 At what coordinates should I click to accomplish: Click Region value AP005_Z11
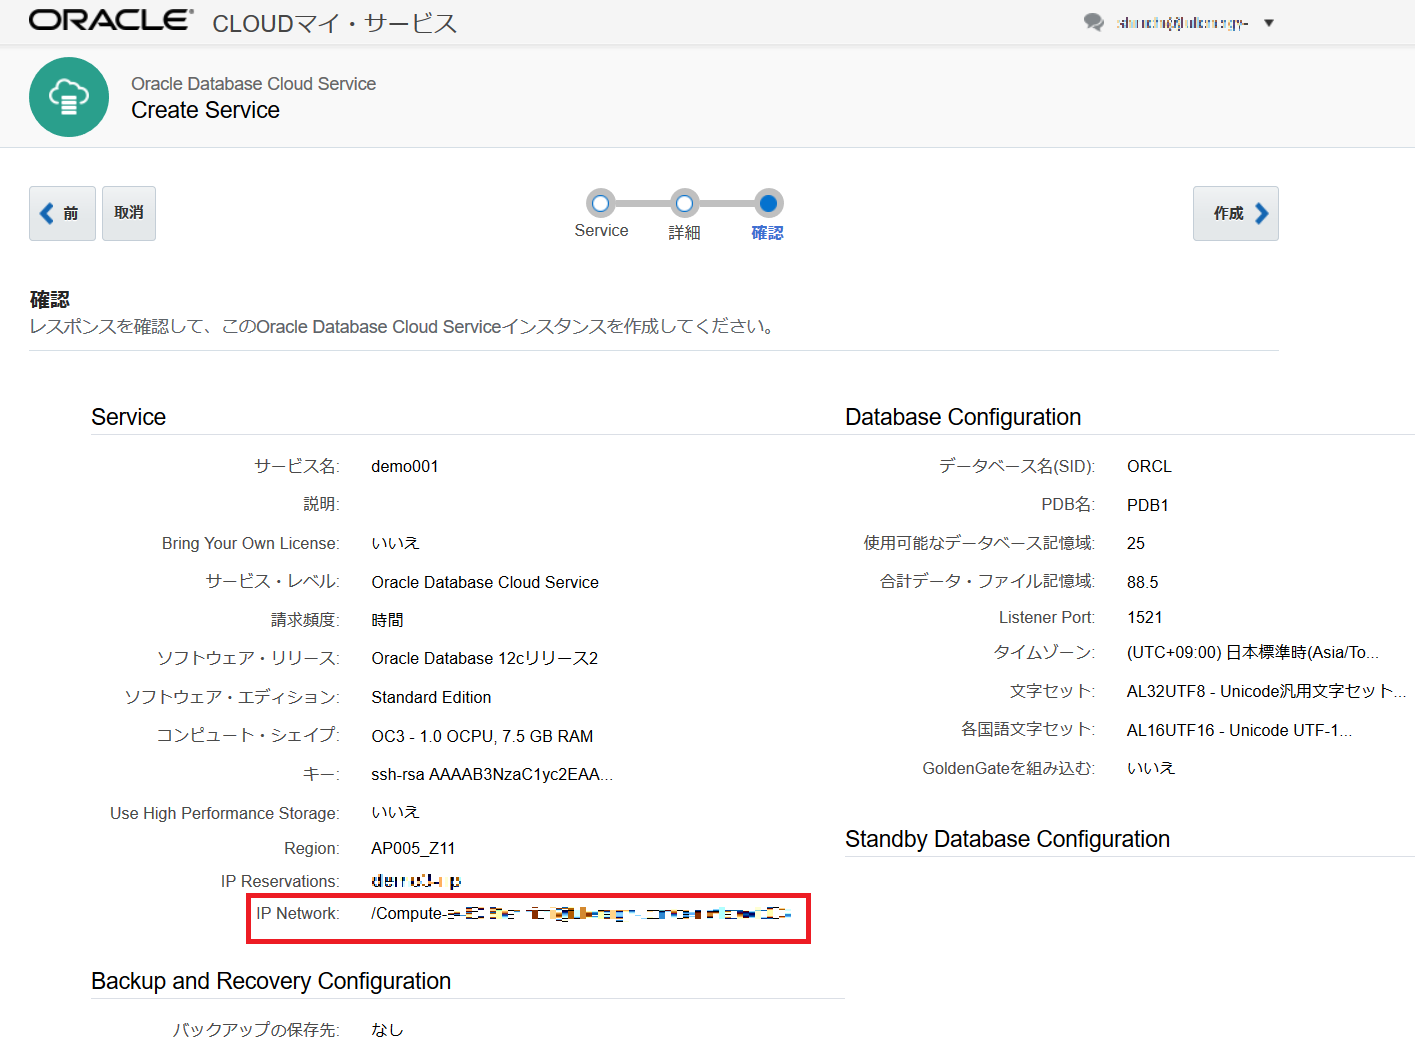413,848
